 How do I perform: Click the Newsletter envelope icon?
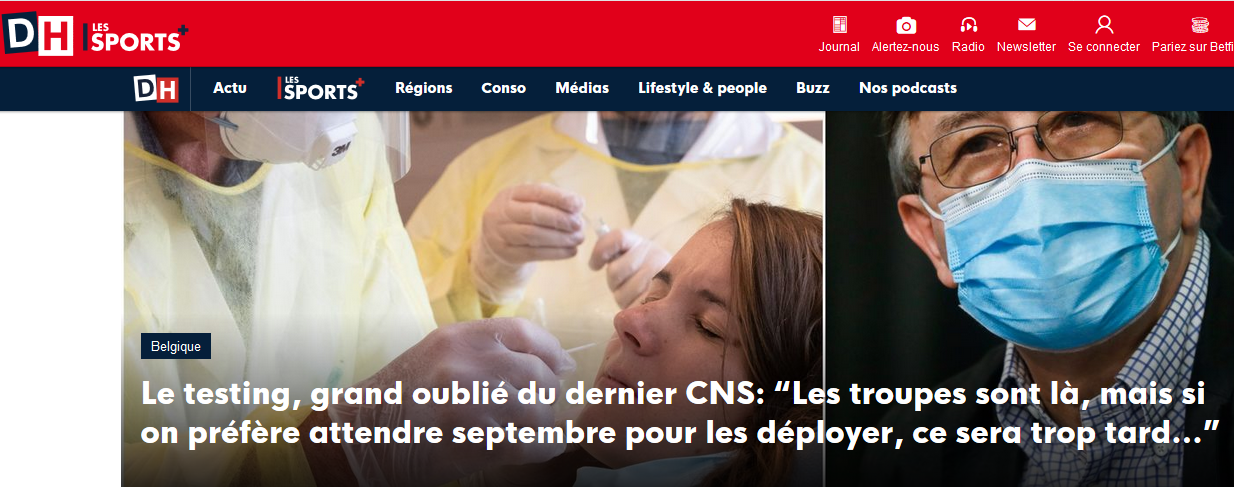[1026, 25]
